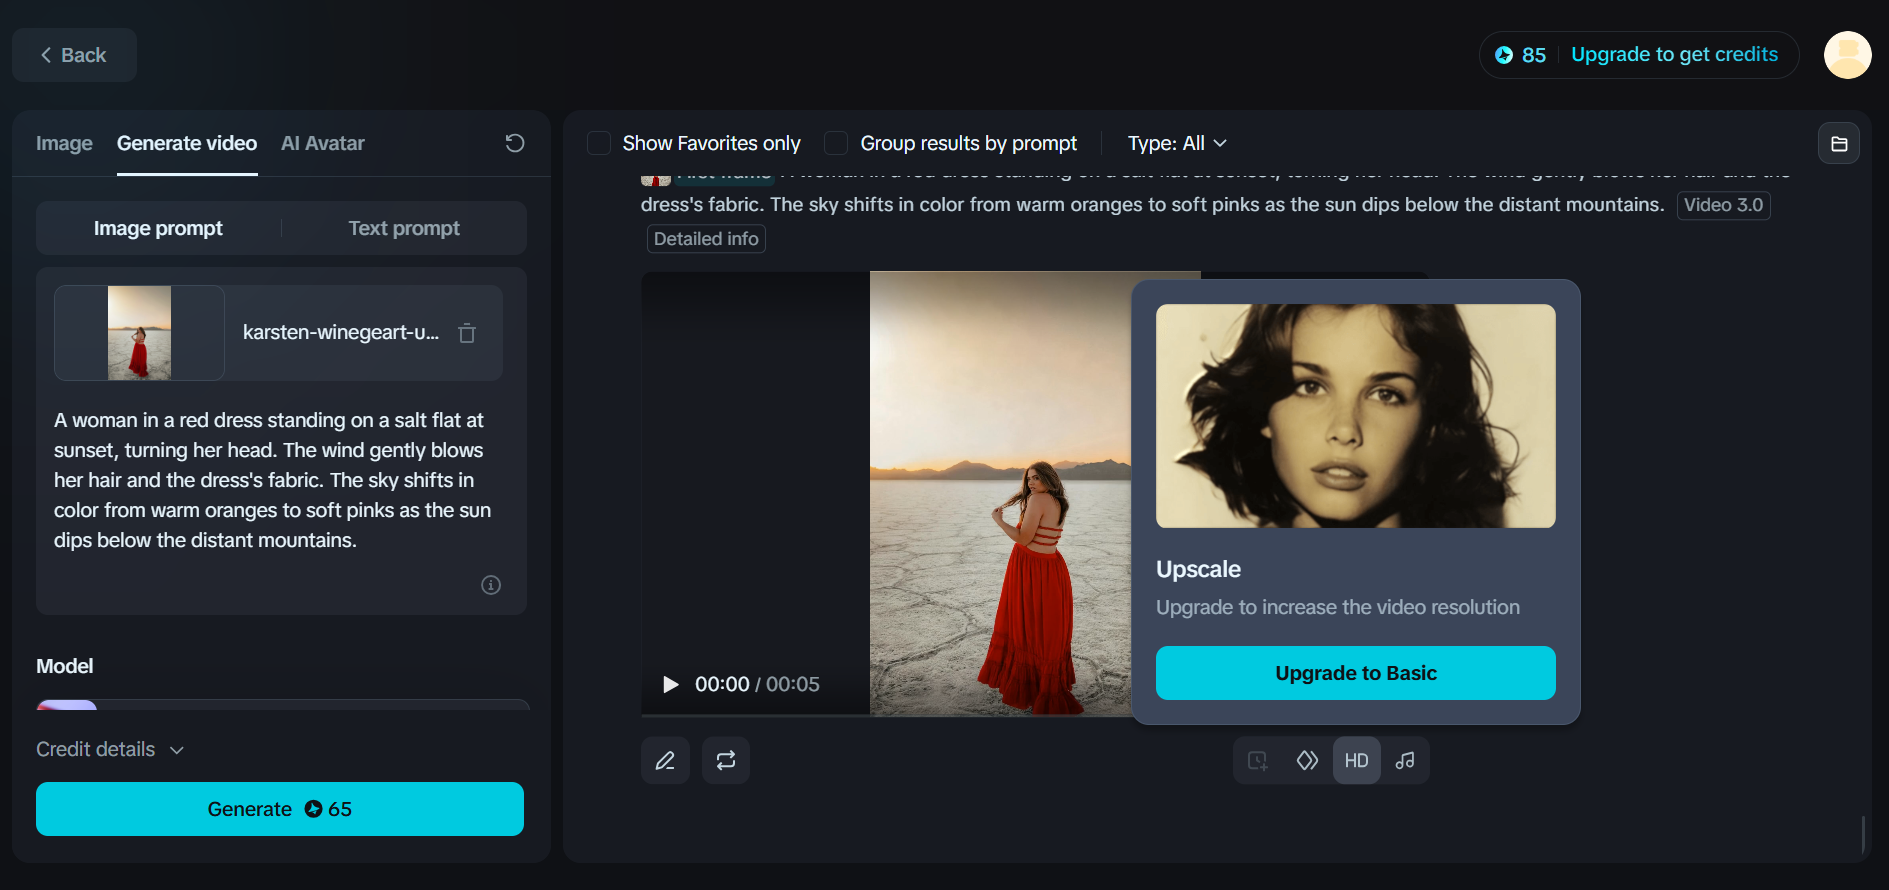Select the Generate video tab
This screenshot has height=890, width=1889.
tap(187, 143)
